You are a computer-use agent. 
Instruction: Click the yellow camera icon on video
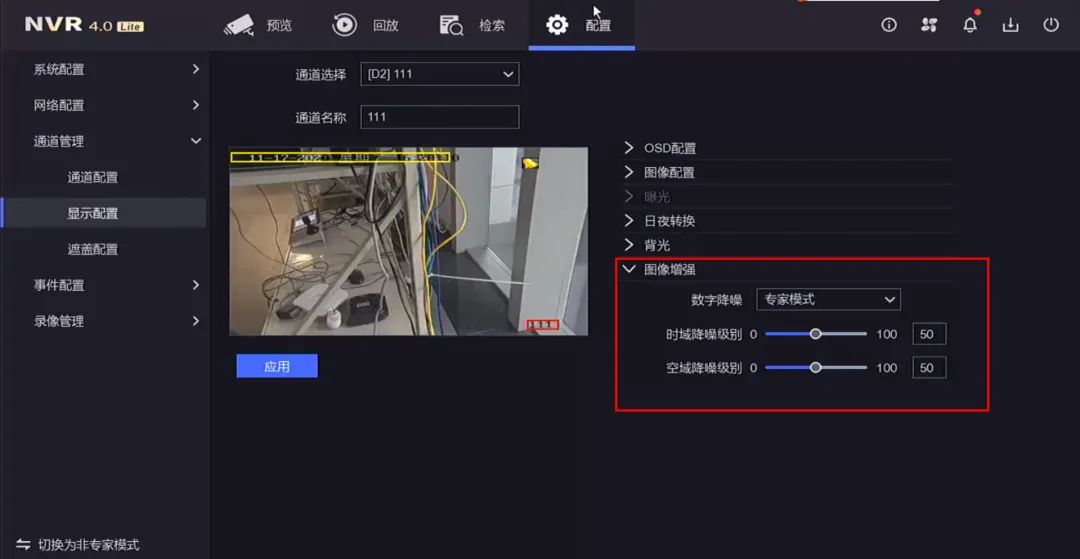(x=530, y=162)
